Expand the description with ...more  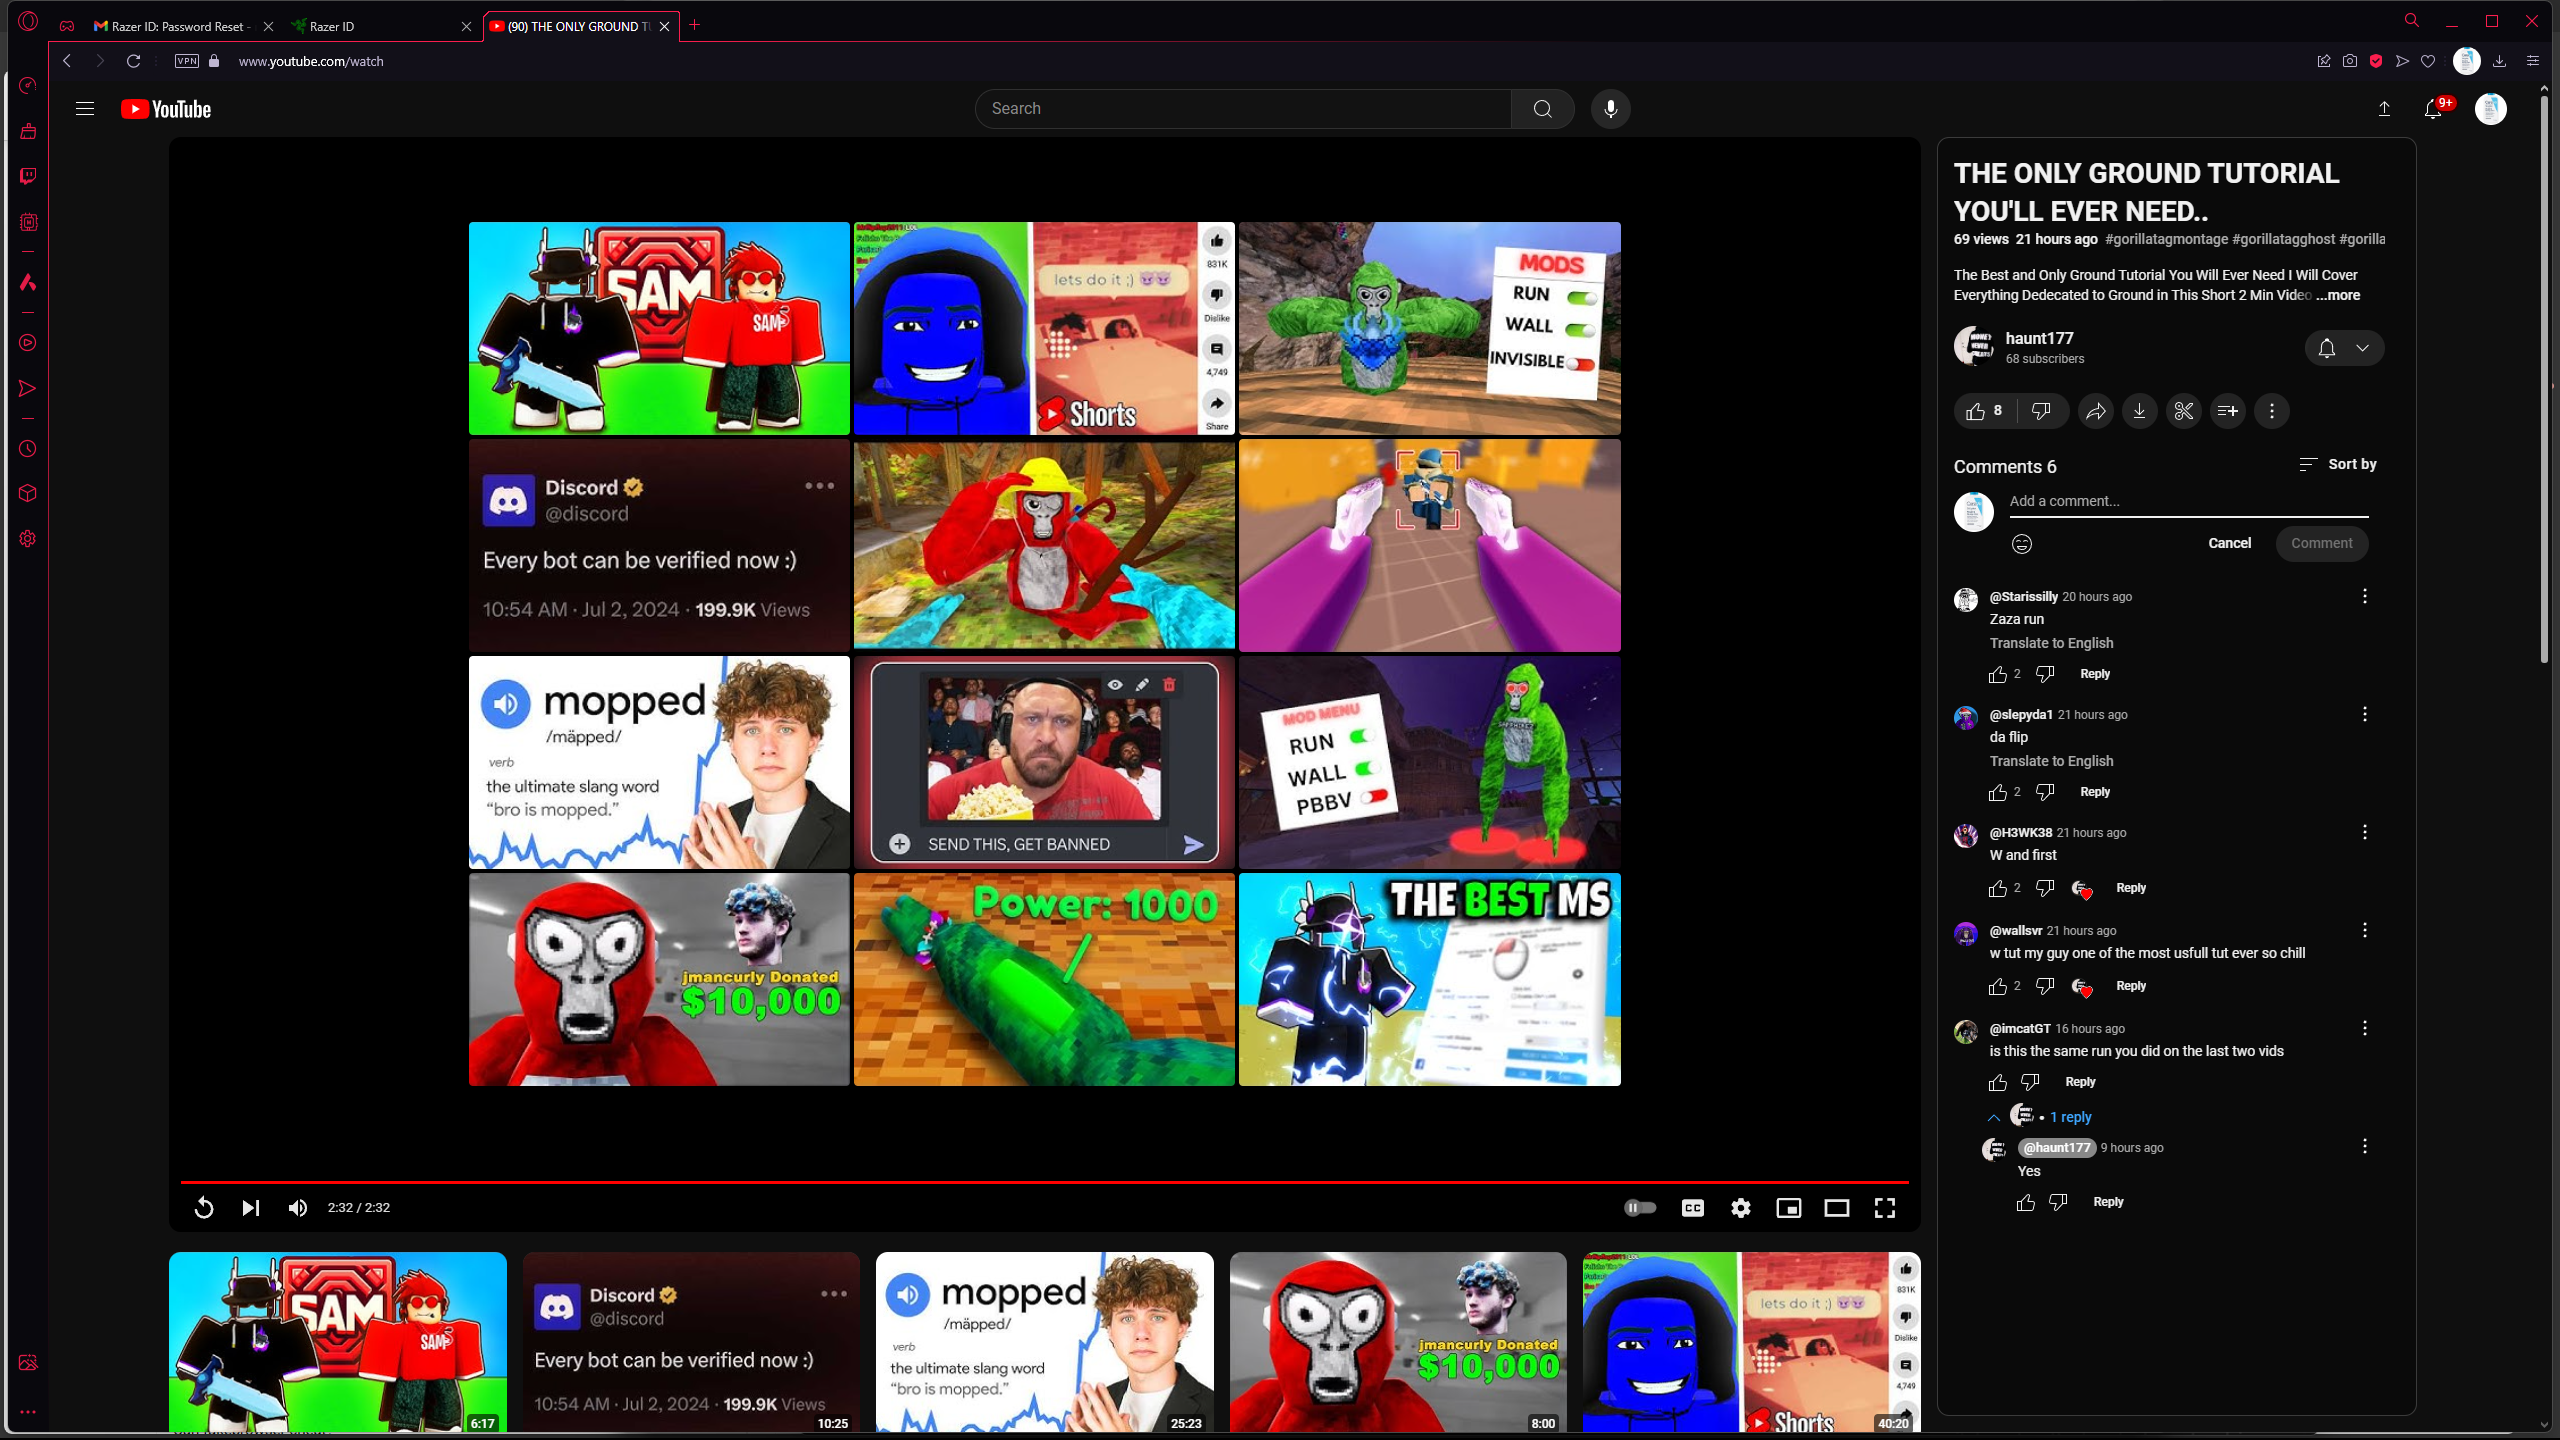[2338, 295]
